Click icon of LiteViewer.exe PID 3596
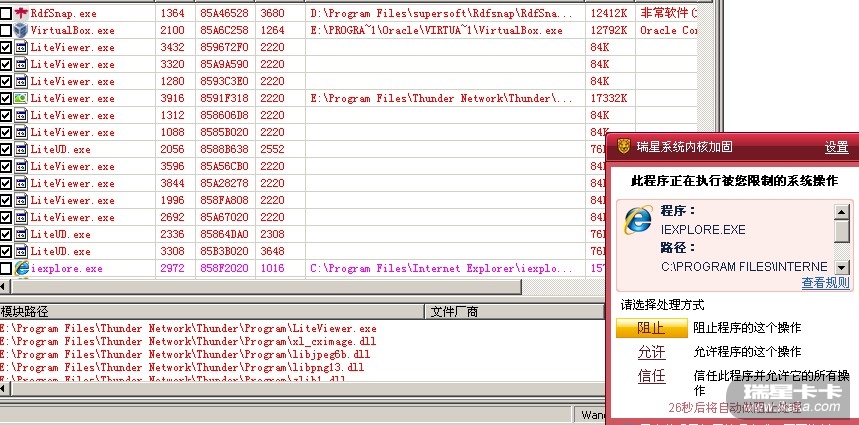This screenshot has height=425, width=859. coord(21,166)
